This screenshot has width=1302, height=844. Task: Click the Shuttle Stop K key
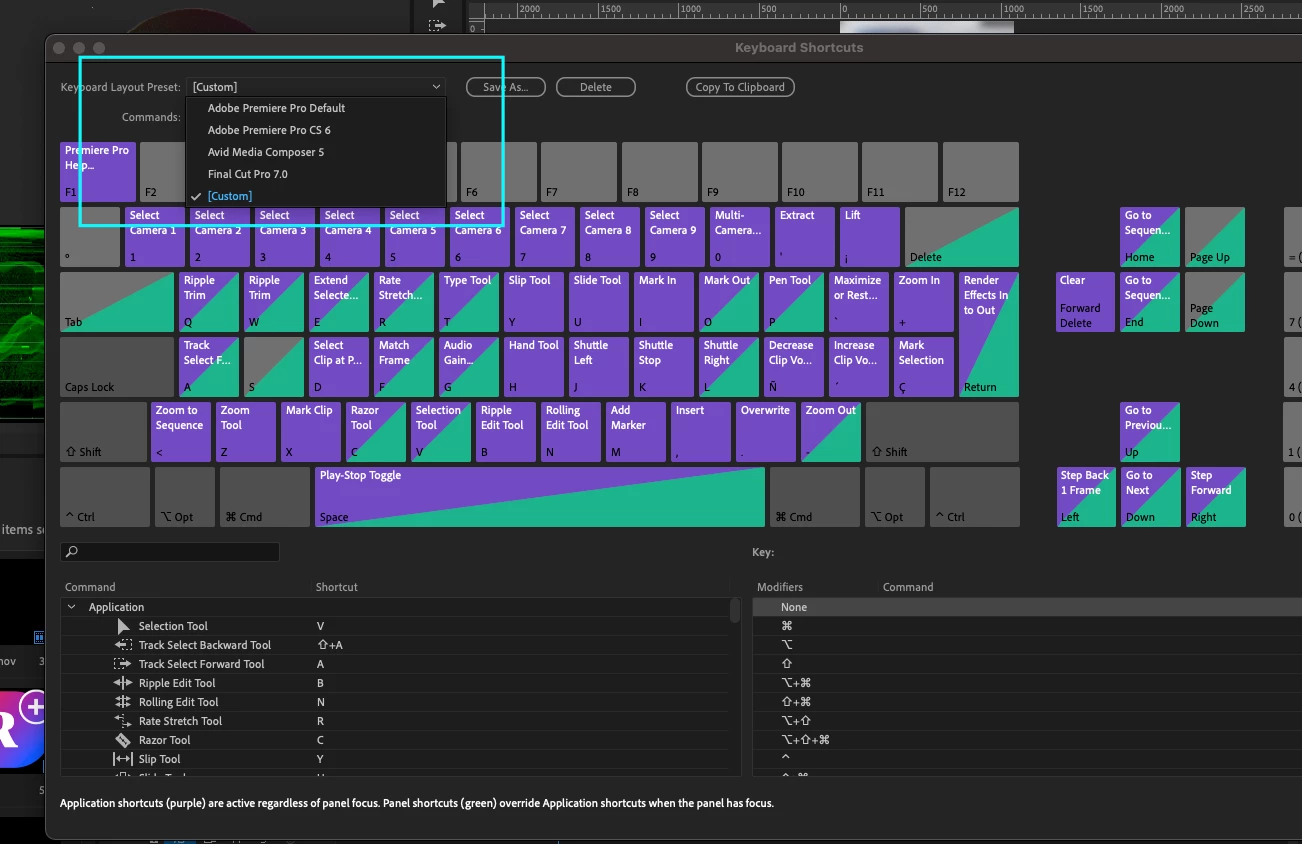pyautogui.click(x=664, y=367)
